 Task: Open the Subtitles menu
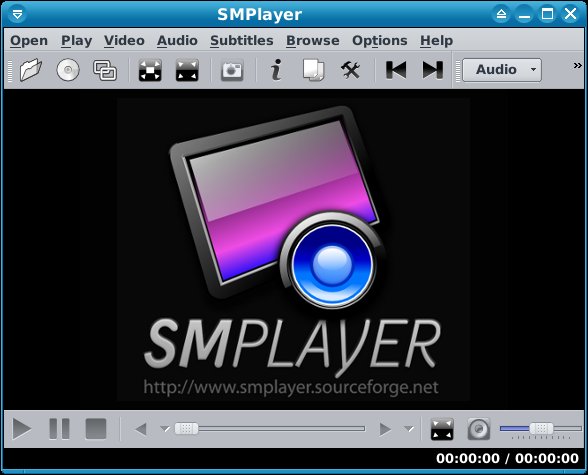coord(242,40)
